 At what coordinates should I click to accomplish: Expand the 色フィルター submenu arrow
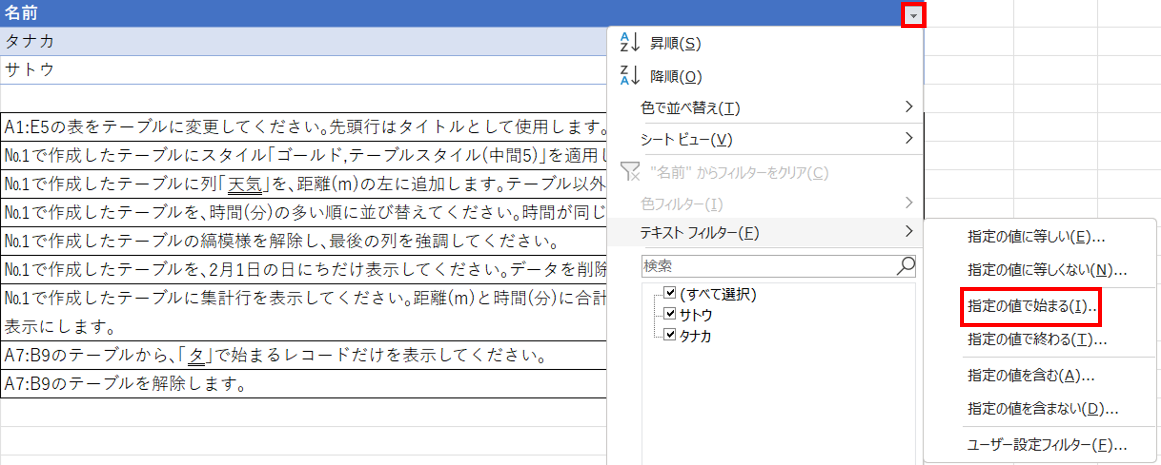click(909, 201)
